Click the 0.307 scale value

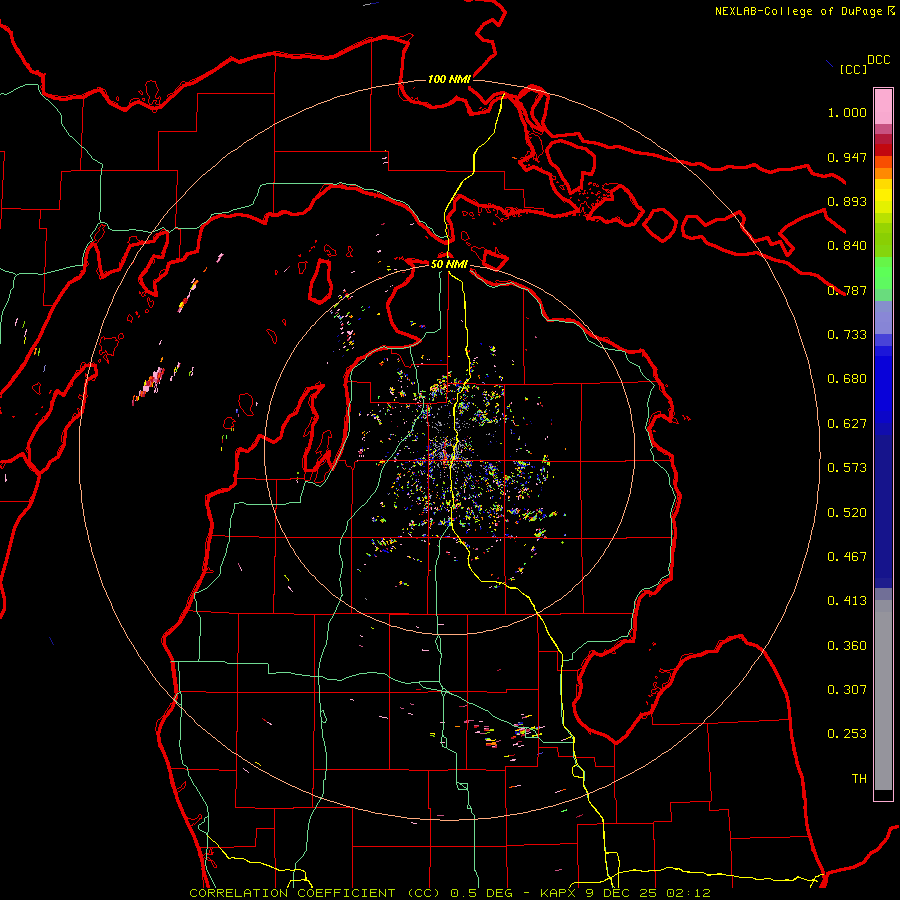tap(847, 690)
